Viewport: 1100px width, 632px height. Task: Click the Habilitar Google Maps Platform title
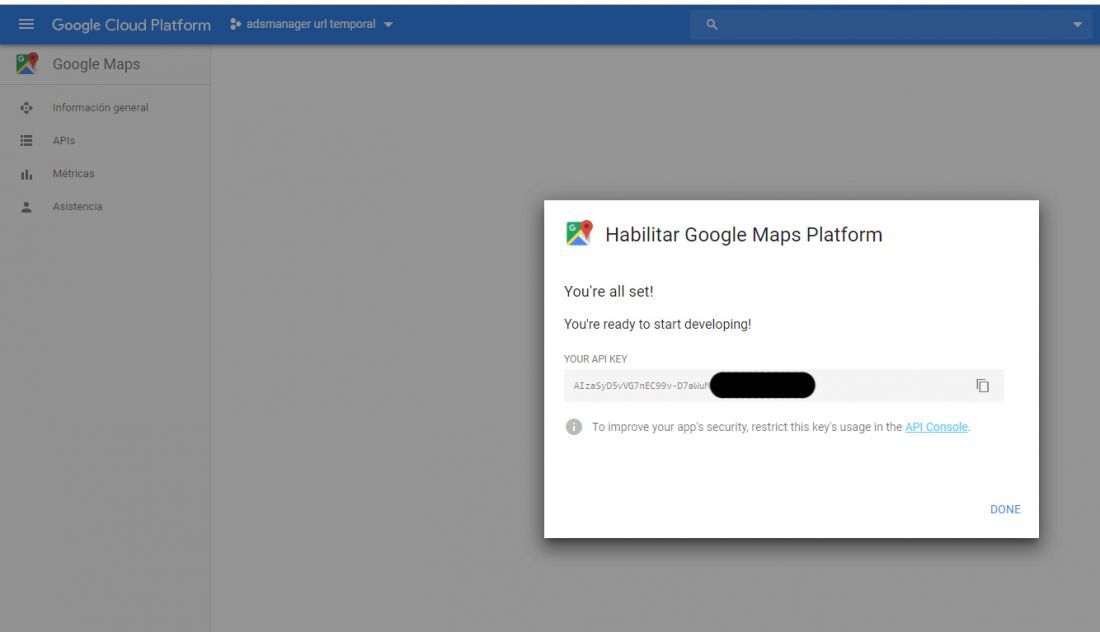click(x=744, y=234)
